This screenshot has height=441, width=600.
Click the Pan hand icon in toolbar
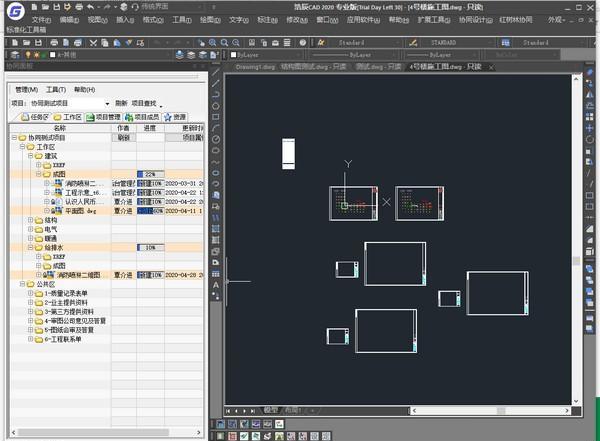tap(201, 43)
